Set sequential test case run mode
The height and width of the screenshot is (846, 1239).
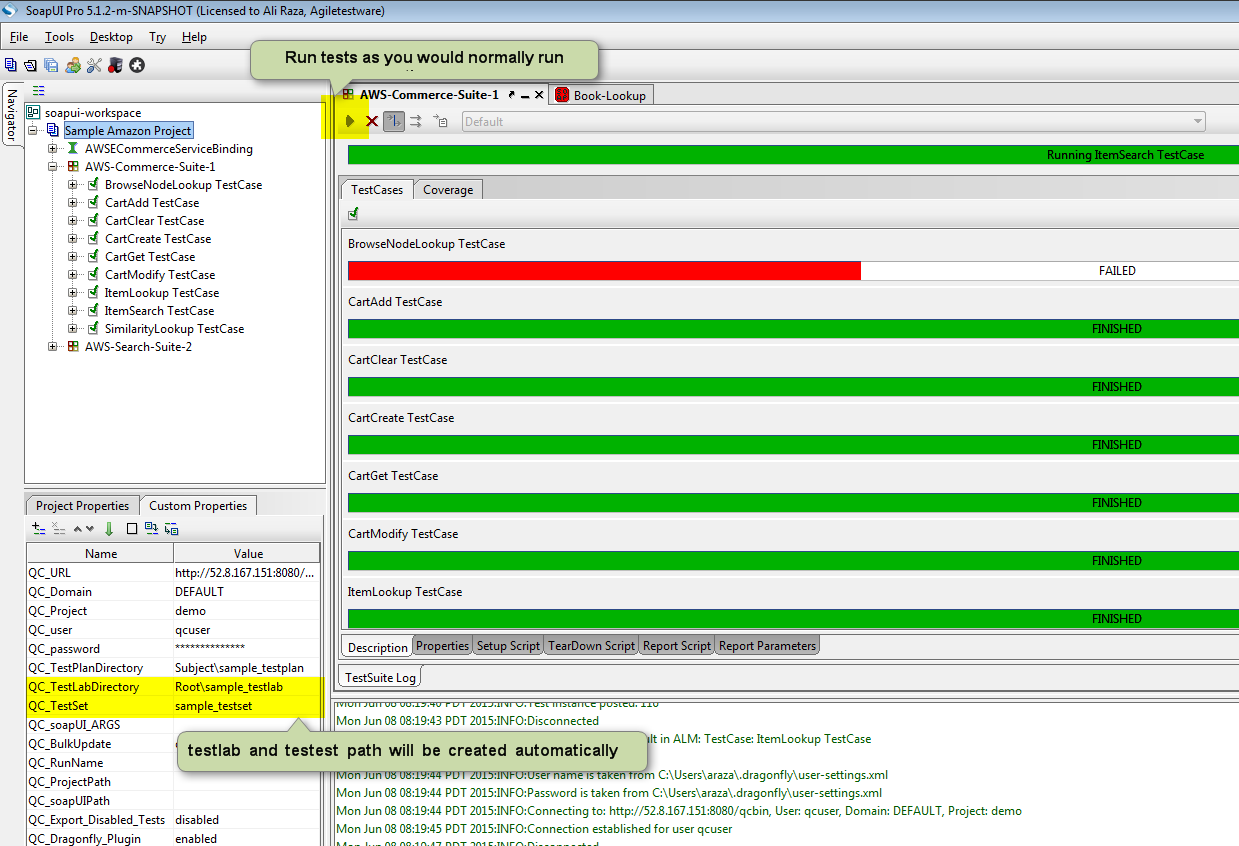pyautogui.click(x=392, y=121)
